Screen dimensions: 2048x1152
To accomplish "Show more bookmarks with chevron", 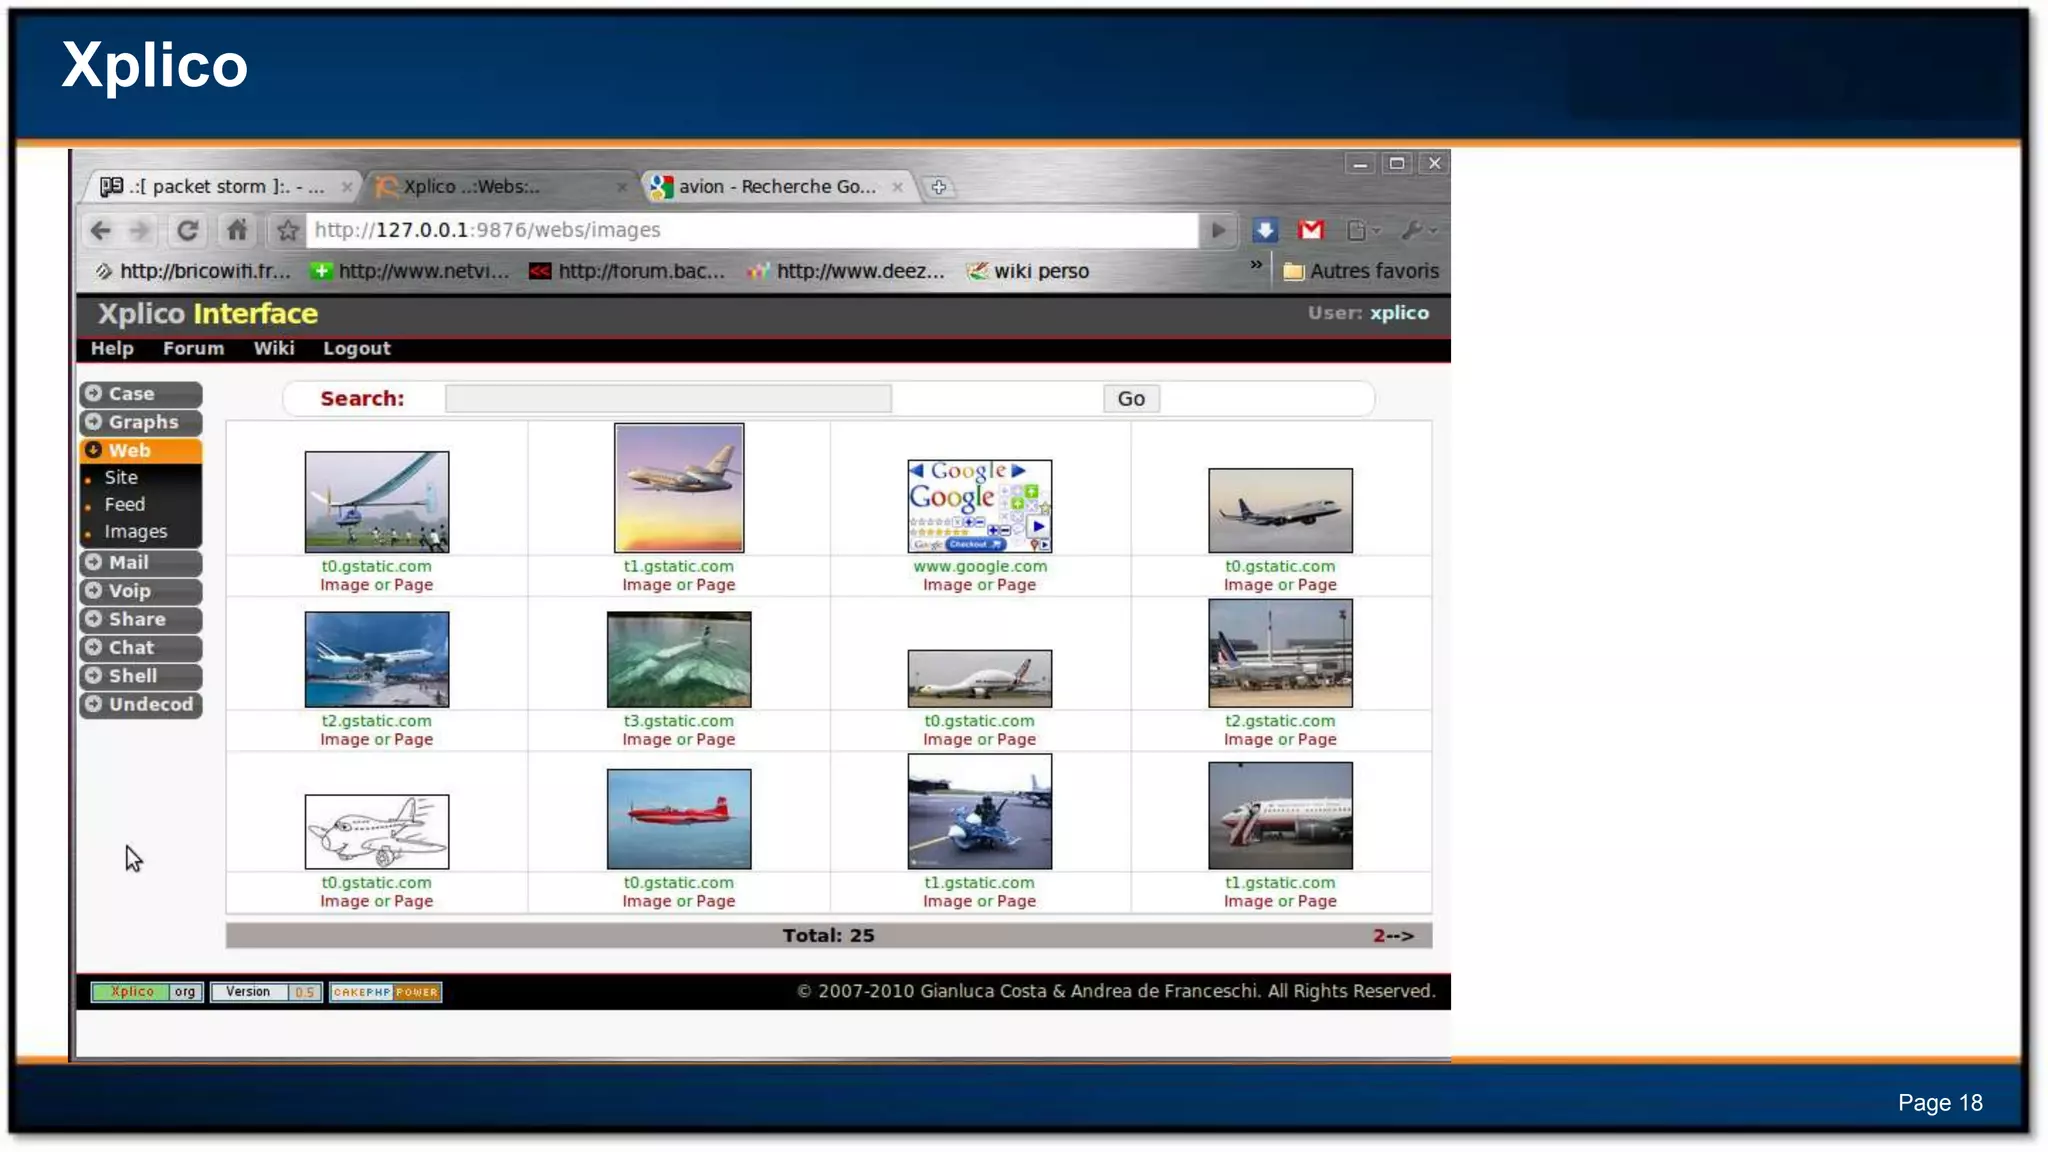I will (x=1256, y=265).
